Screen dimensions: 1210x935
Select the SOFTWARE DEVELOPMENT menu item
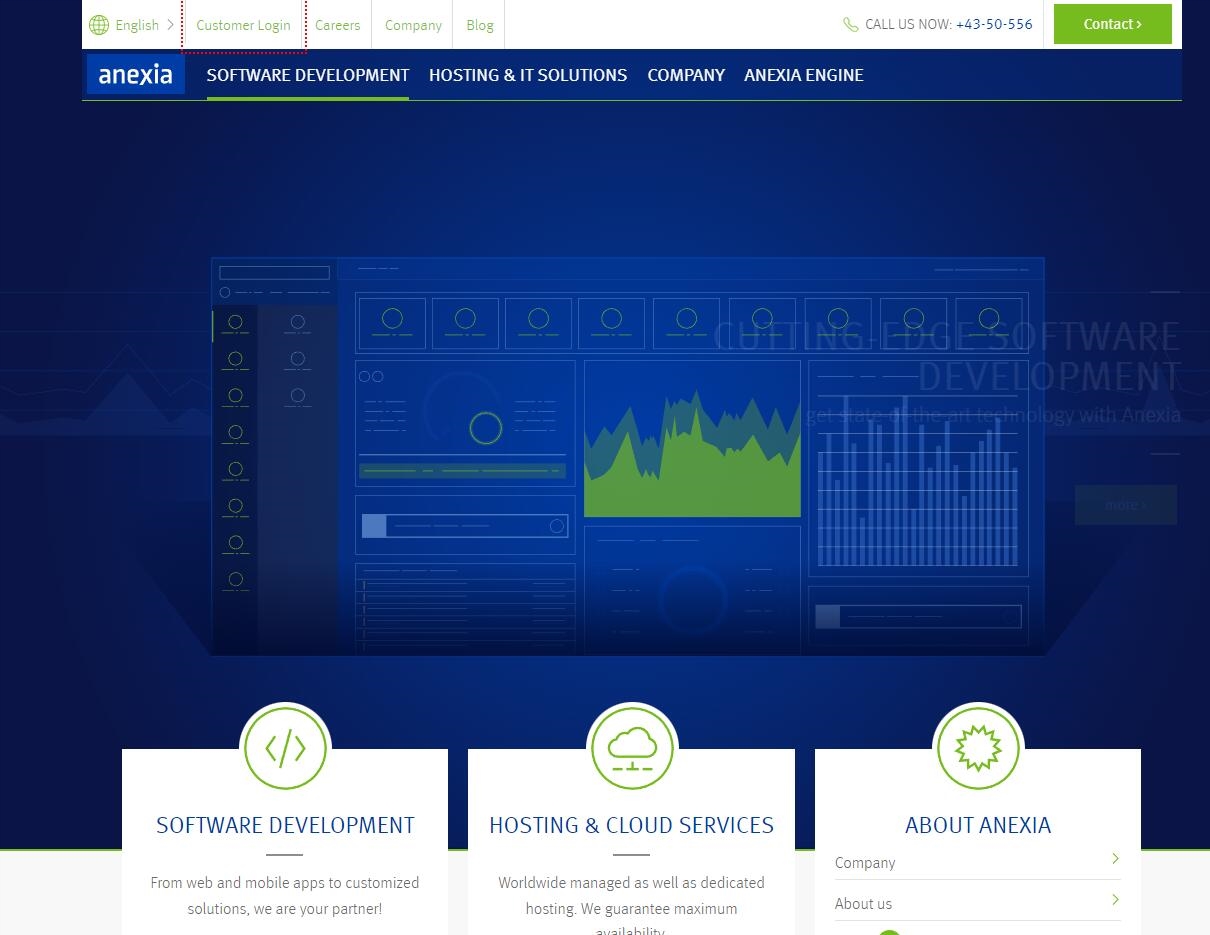308,75
